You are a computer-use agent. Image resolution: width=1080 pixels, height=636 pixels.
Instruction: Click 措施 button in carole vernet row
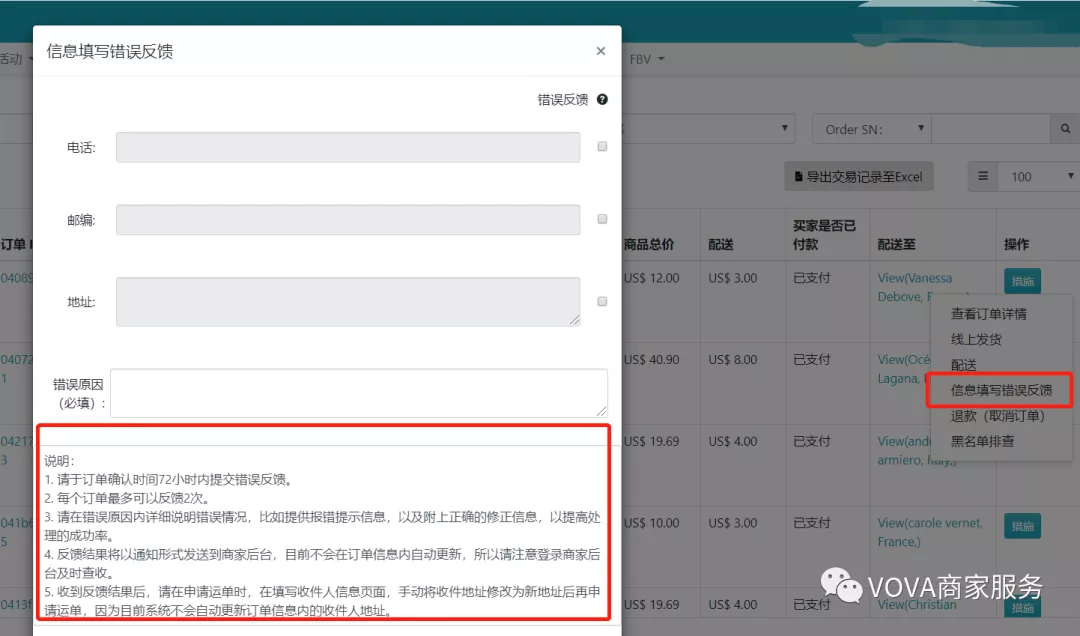click(1022, 526)
